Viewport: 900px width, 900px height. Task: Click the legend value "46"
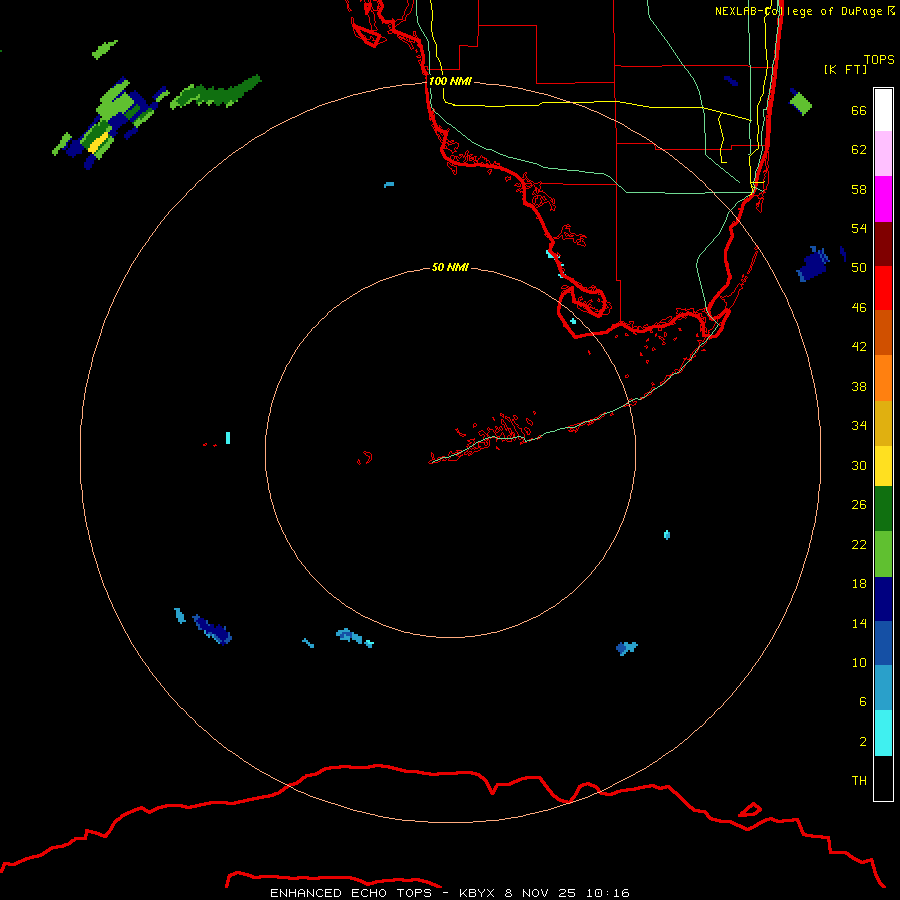coord(859,308)
